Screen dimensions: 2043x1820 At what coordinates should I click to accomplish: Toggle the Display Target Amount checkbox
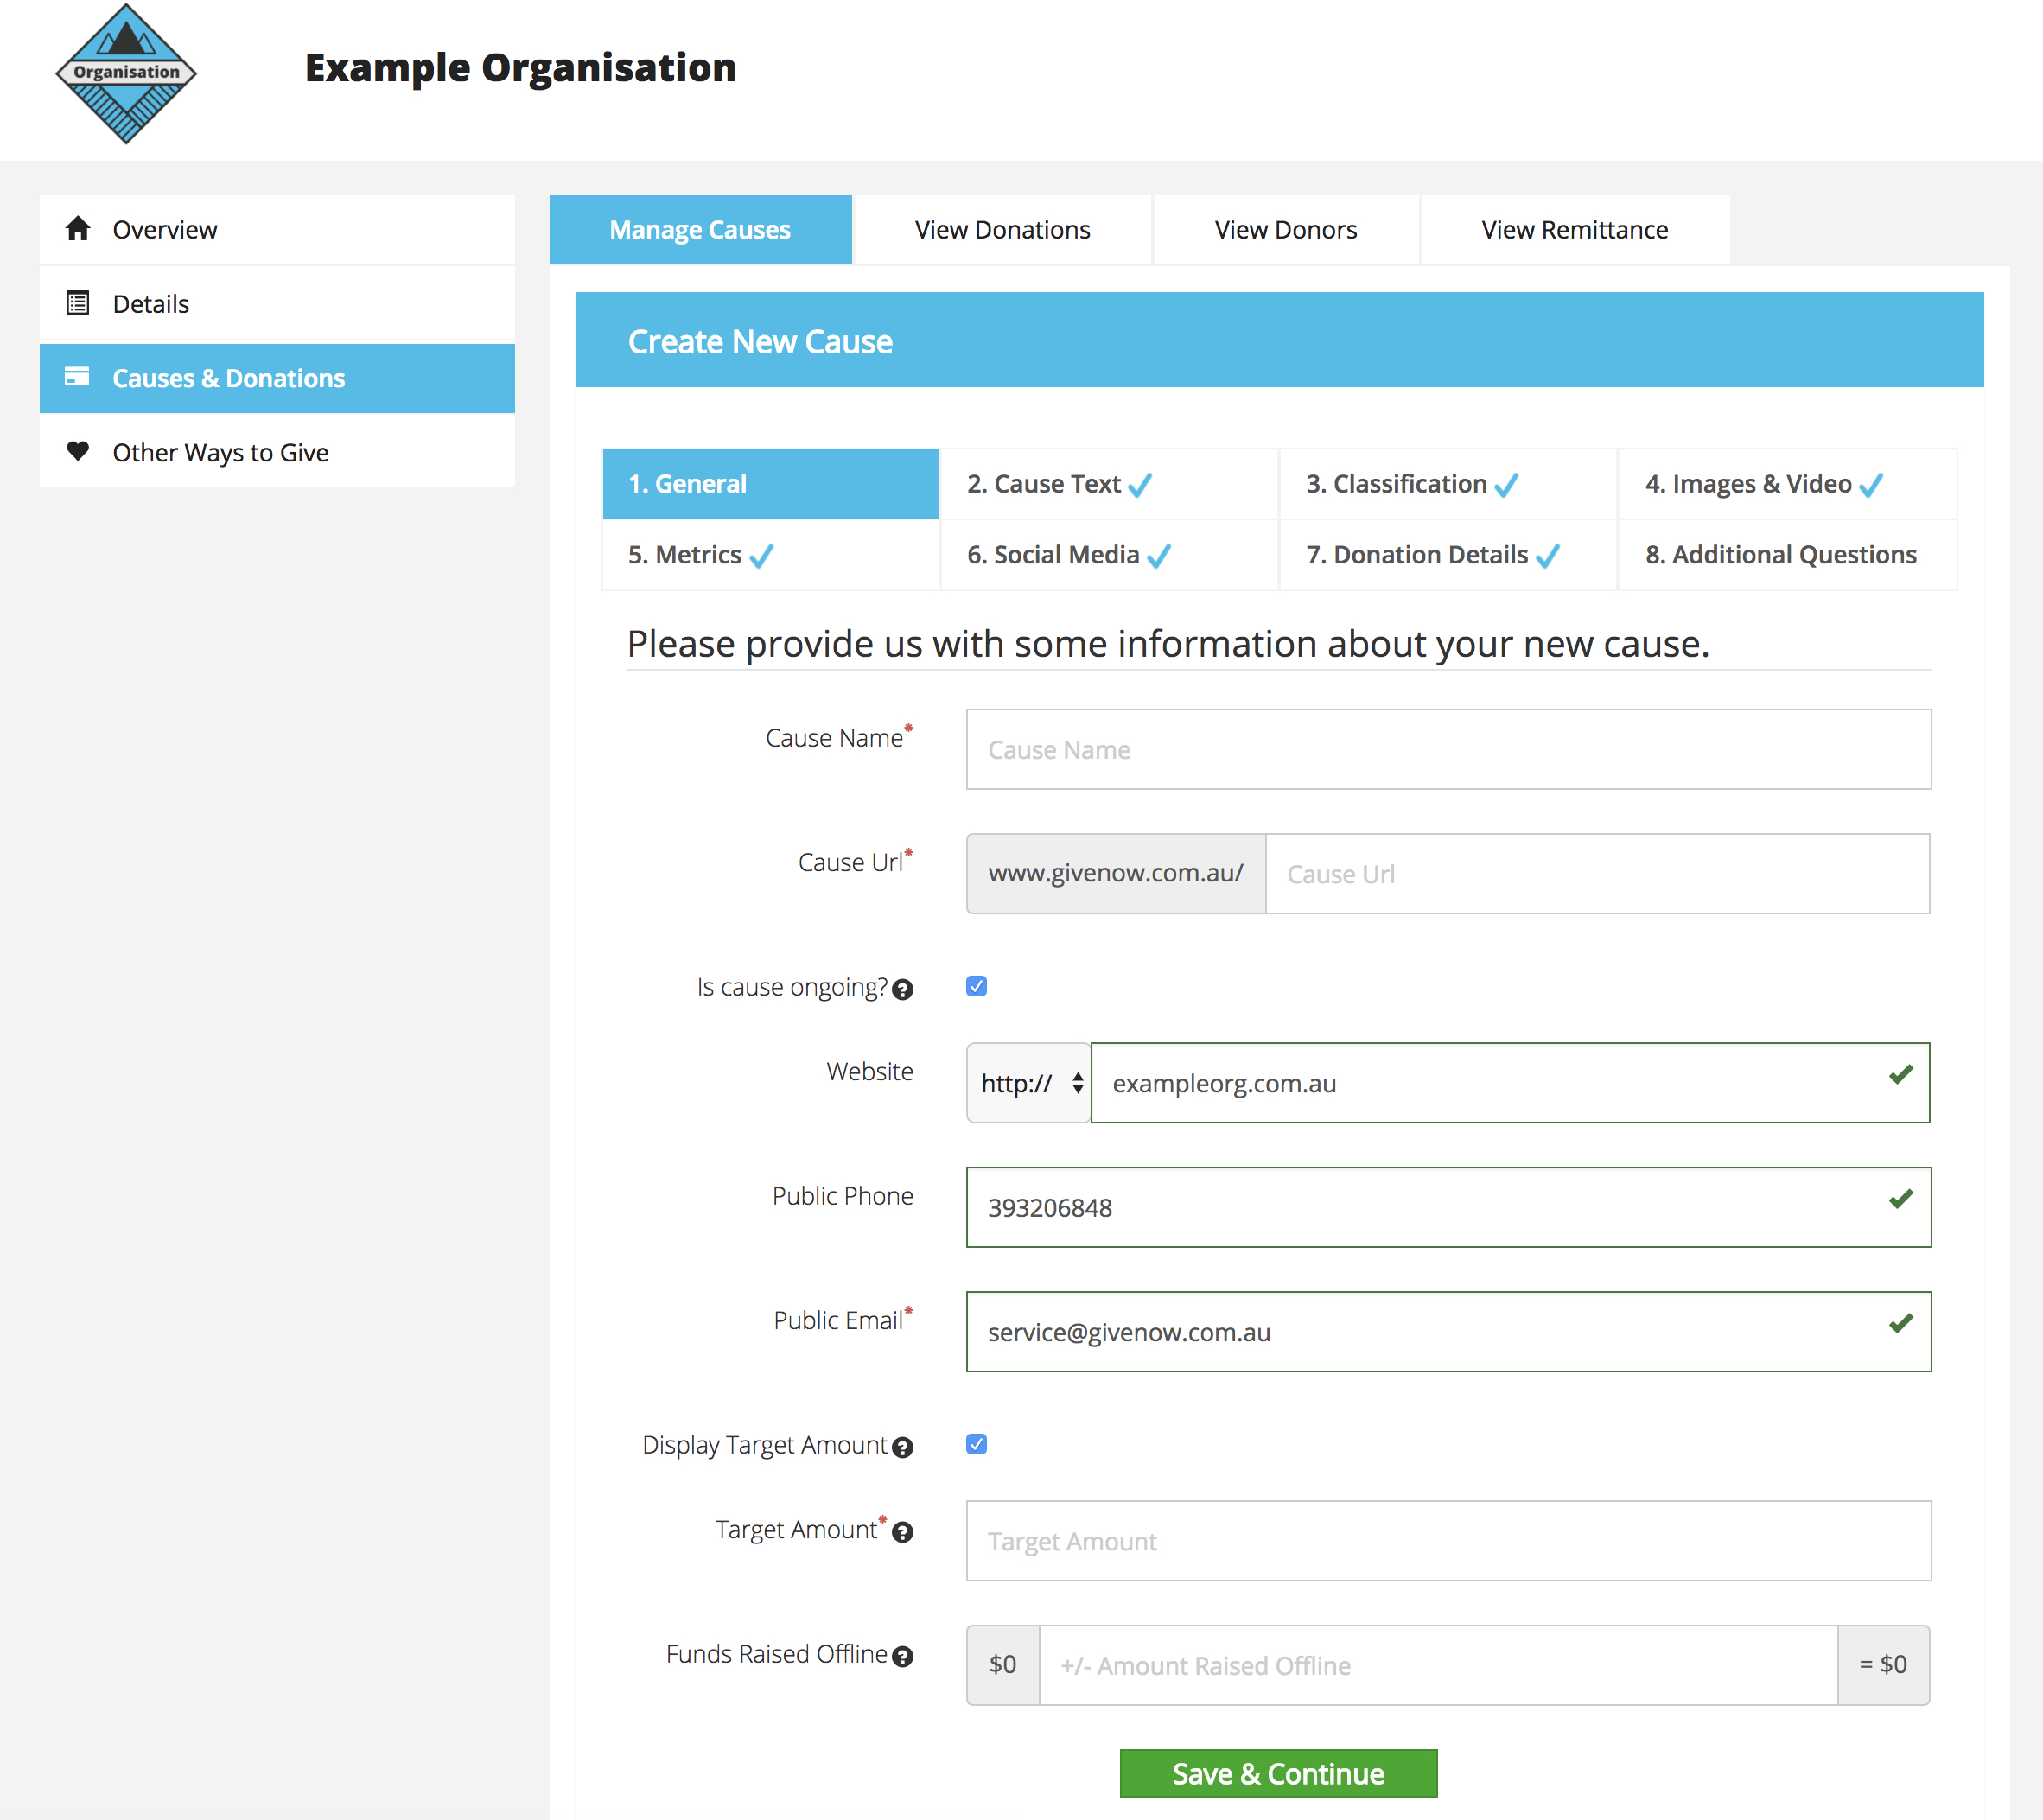pyautogui.click(x=977, y=1445)
